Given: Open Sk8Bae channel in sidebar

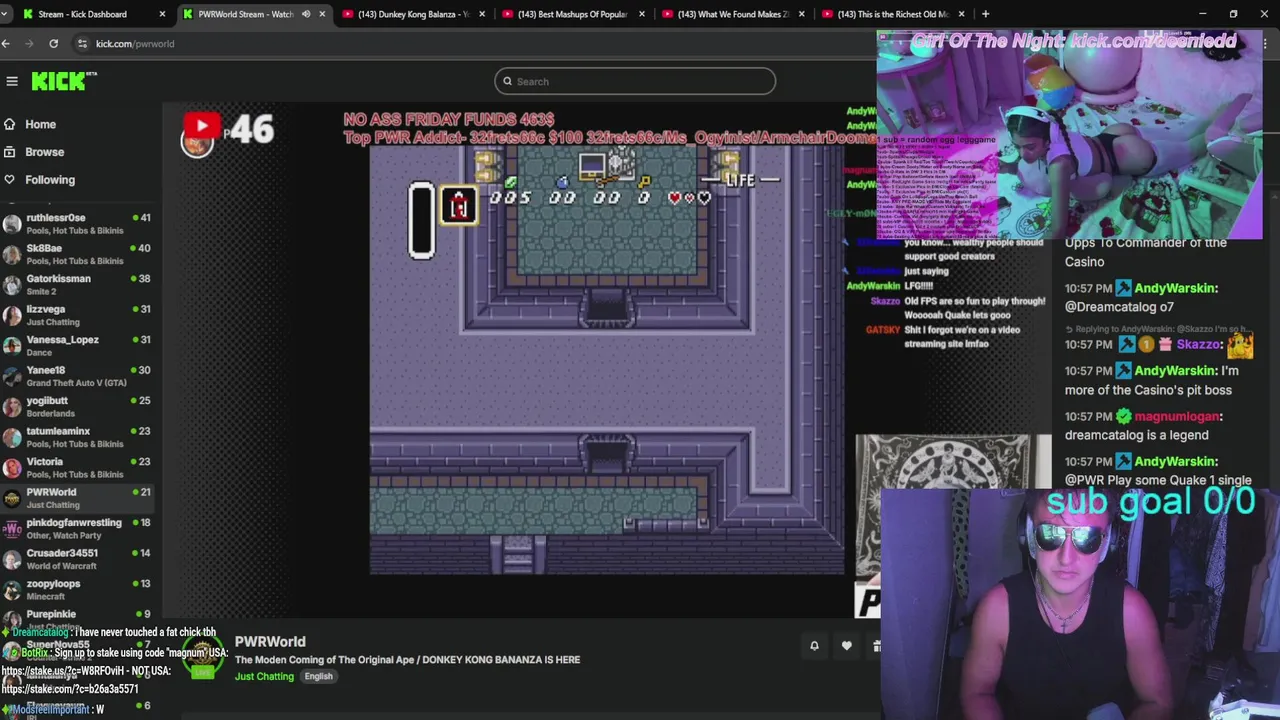Looking at the screenshot, I should 80,254.
